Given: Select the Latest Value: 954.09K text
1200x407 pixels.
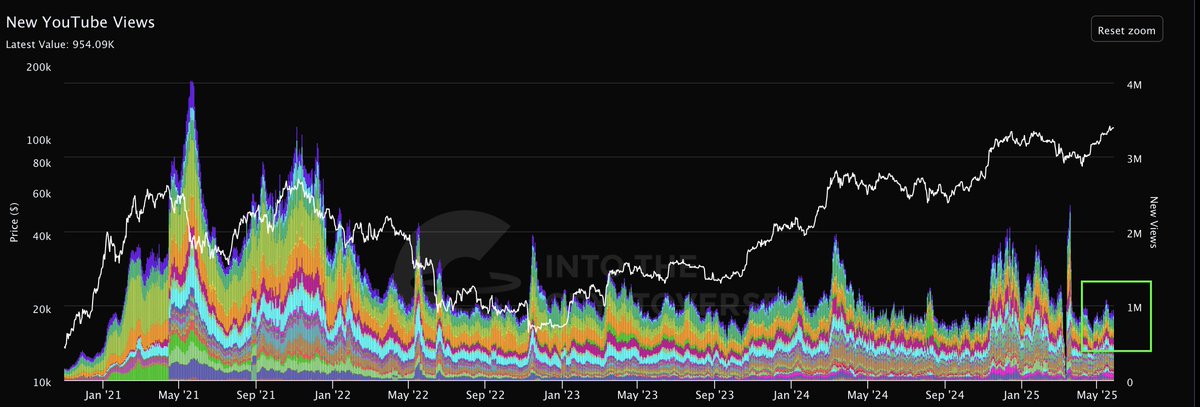Looking at the screenshot, I should [x=61, y=45].
